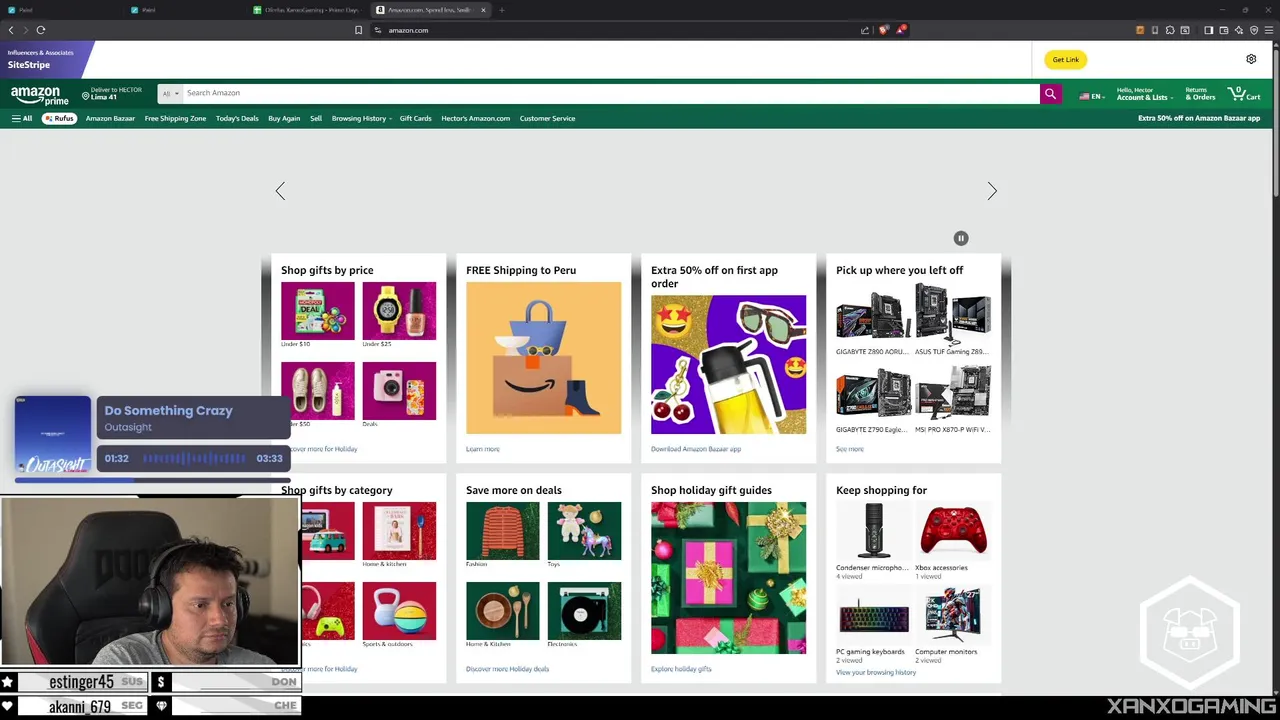1280x720 pixels.
Task: Open the Xbox accessories thumbnail
Action: point(953,531)
